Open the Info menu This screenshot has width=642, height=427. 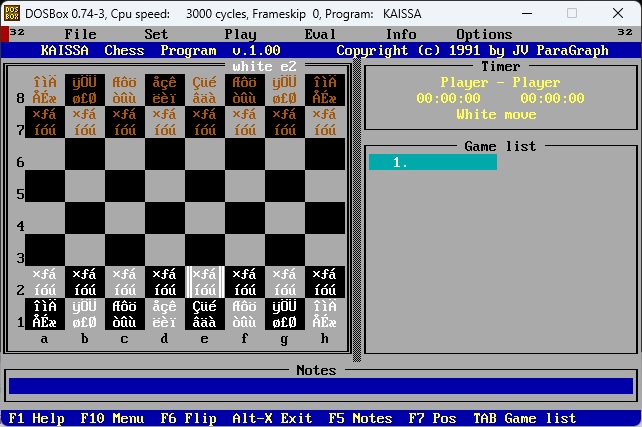[x=401, y=34]
